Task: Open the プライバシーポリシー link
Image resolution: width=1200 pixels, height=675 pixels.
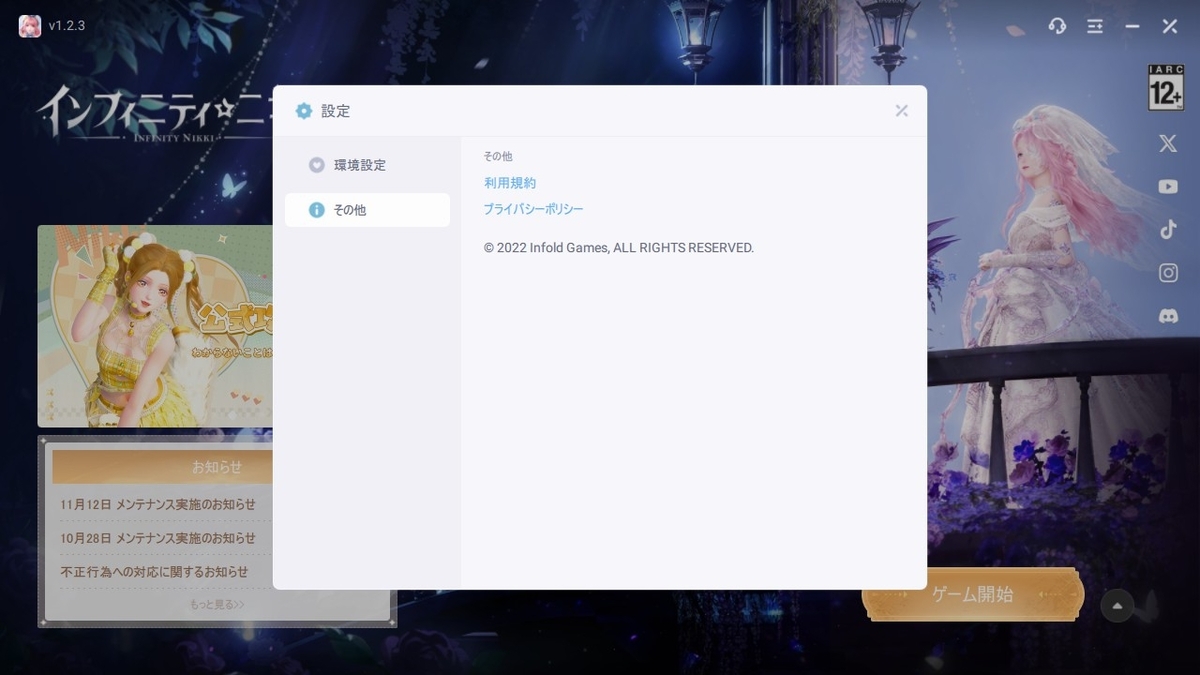Action: tap(533, 209)
